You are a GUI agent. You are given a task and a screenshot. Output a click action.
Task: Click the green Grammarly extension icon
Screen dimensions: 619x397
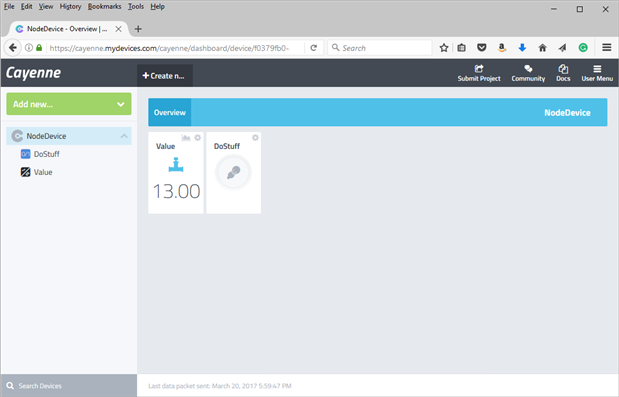click(583, 48)
